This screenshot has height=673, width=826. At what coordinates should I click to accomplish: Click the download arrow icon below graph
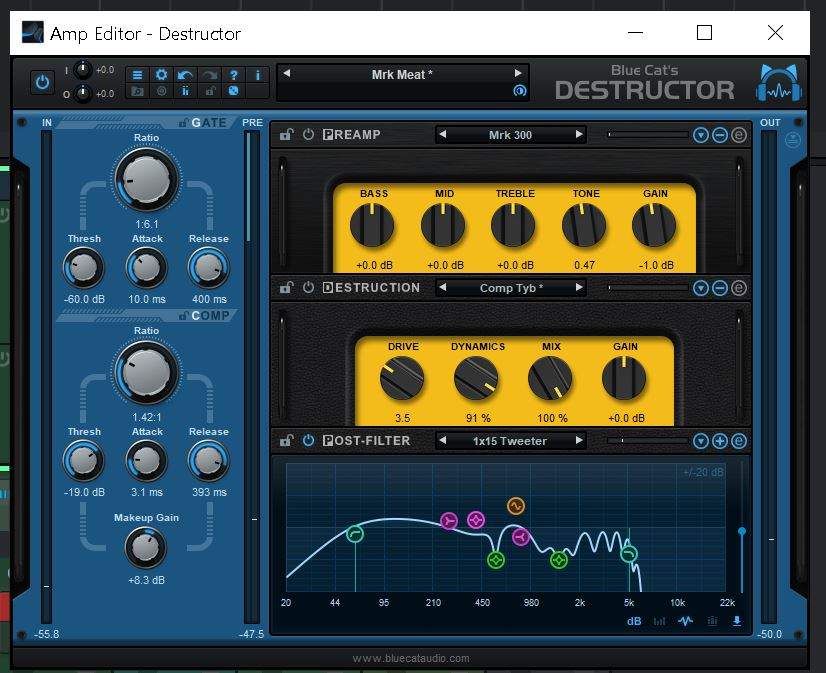(x=737, y=621)
